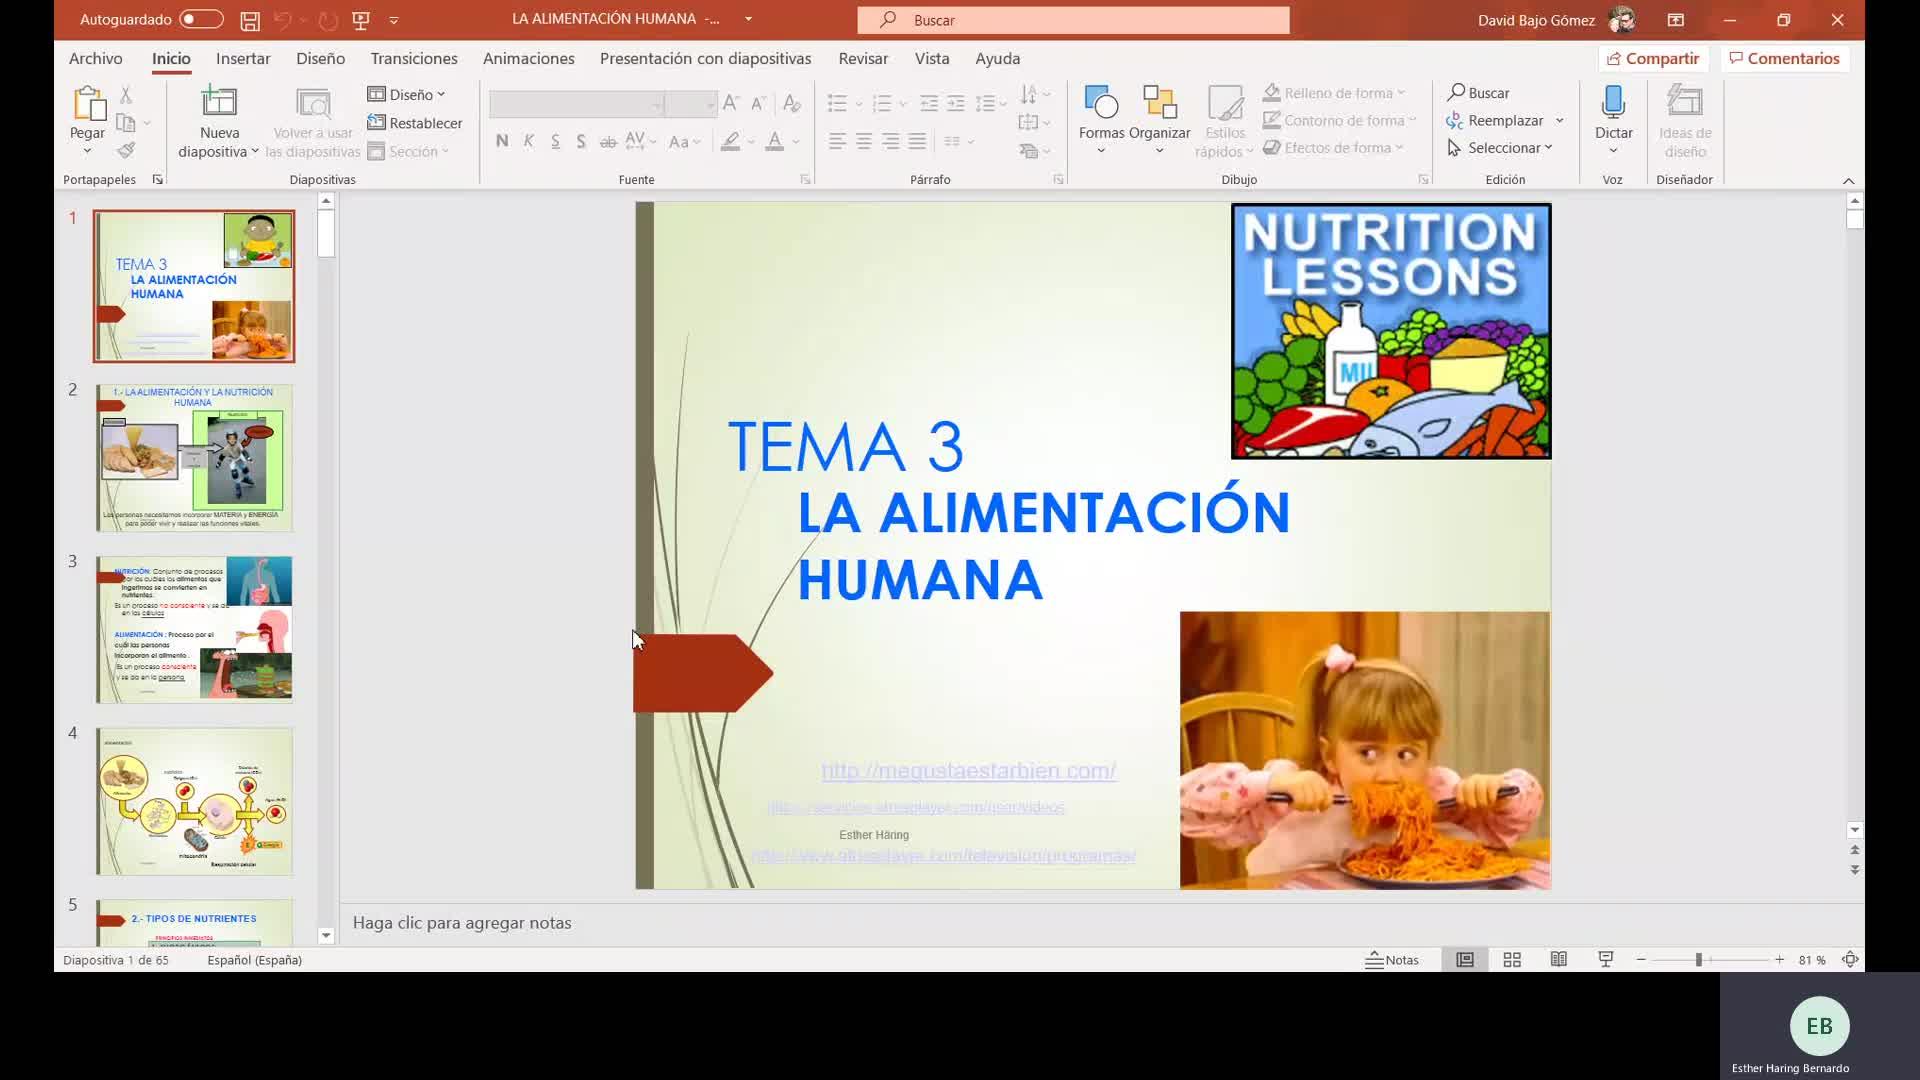Click the Nueva diapositiva icon
1920x1080 pixels.
(x=219, y=103)
